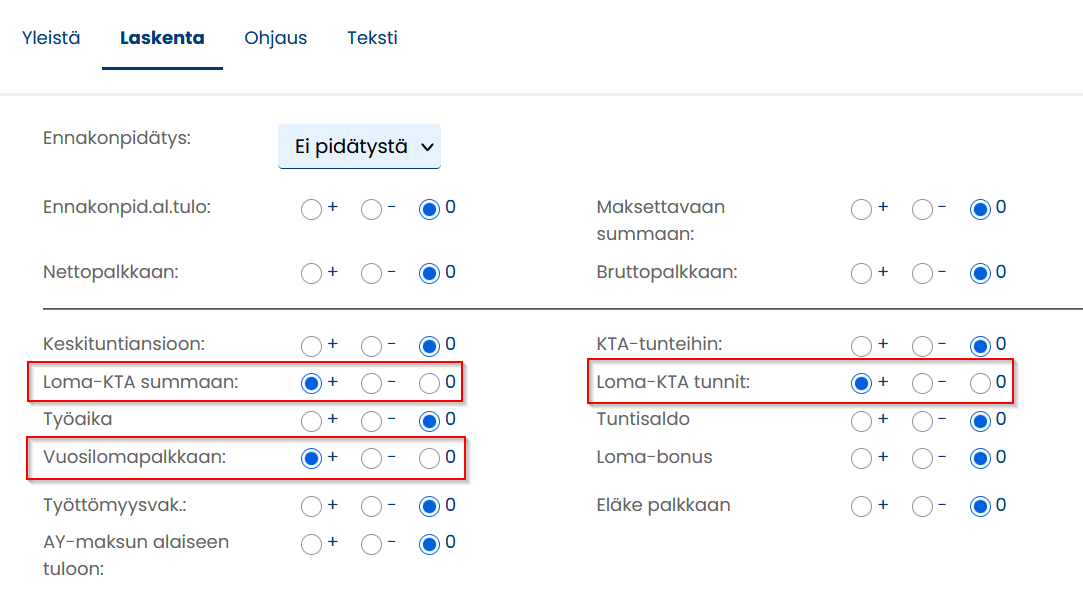The height and width of the screenshot is (593, 1083).
Task: Open the Teksti tab
Action: (371, 37)
